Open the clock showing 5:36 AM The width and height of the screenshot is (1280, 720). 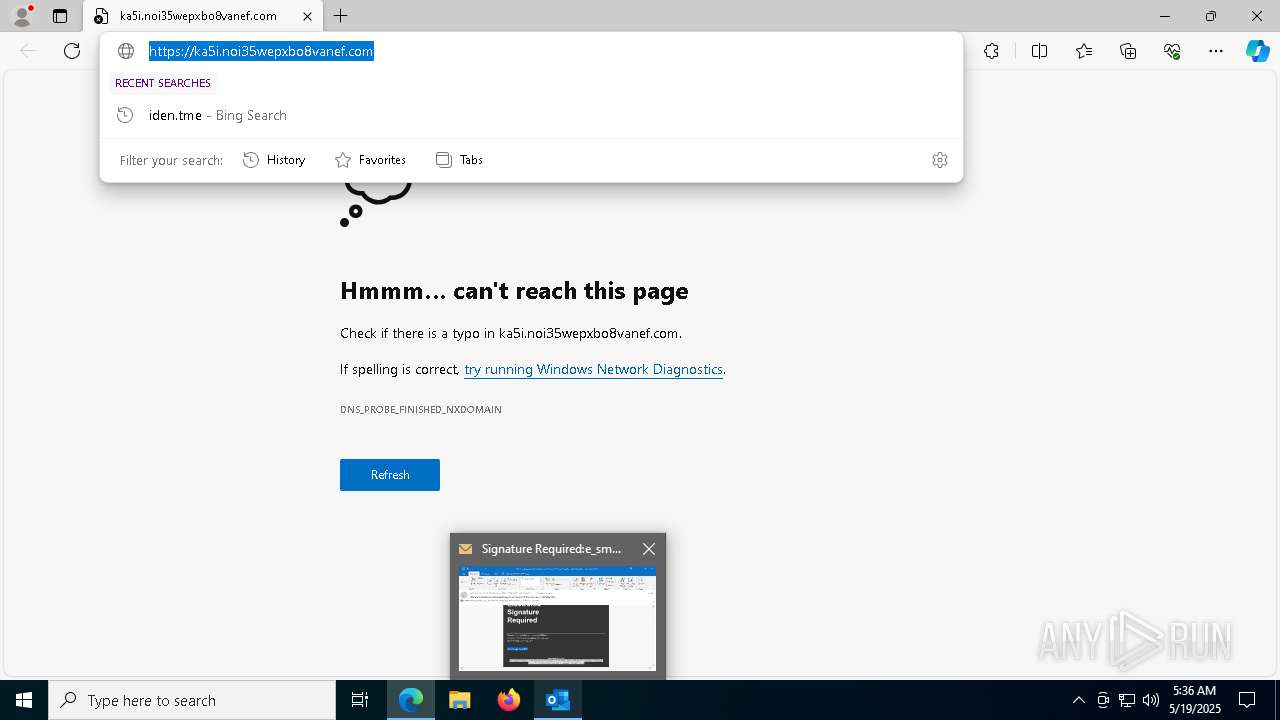pyautogui.click(x=1195, y=700)
